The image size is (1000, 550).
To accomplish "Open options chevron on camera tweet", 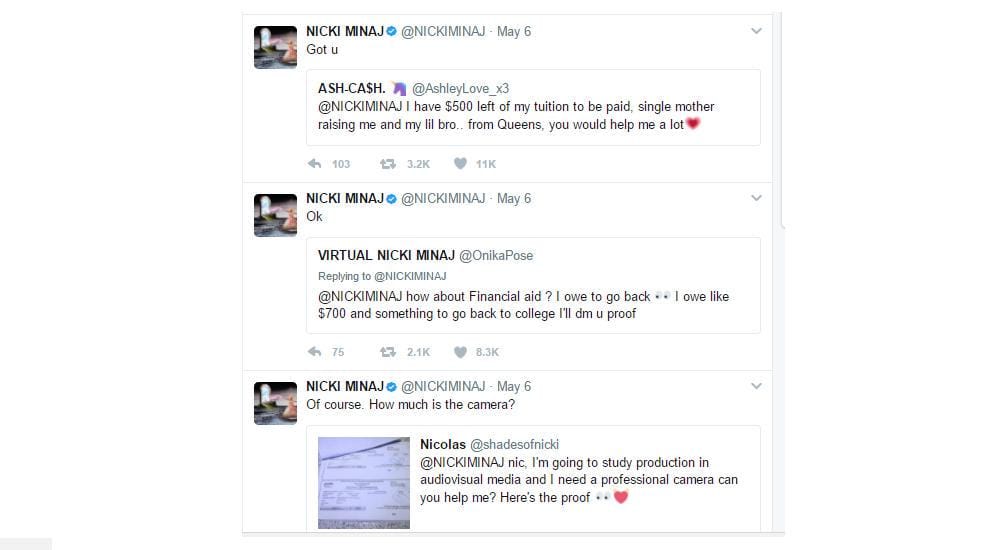I will [x=757, y=386].
